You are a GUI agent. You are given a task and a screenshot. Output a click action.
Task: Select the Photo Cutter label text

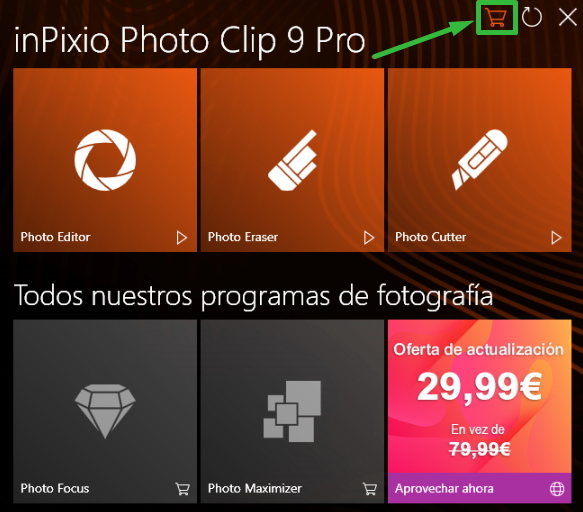tap(431, 237)
